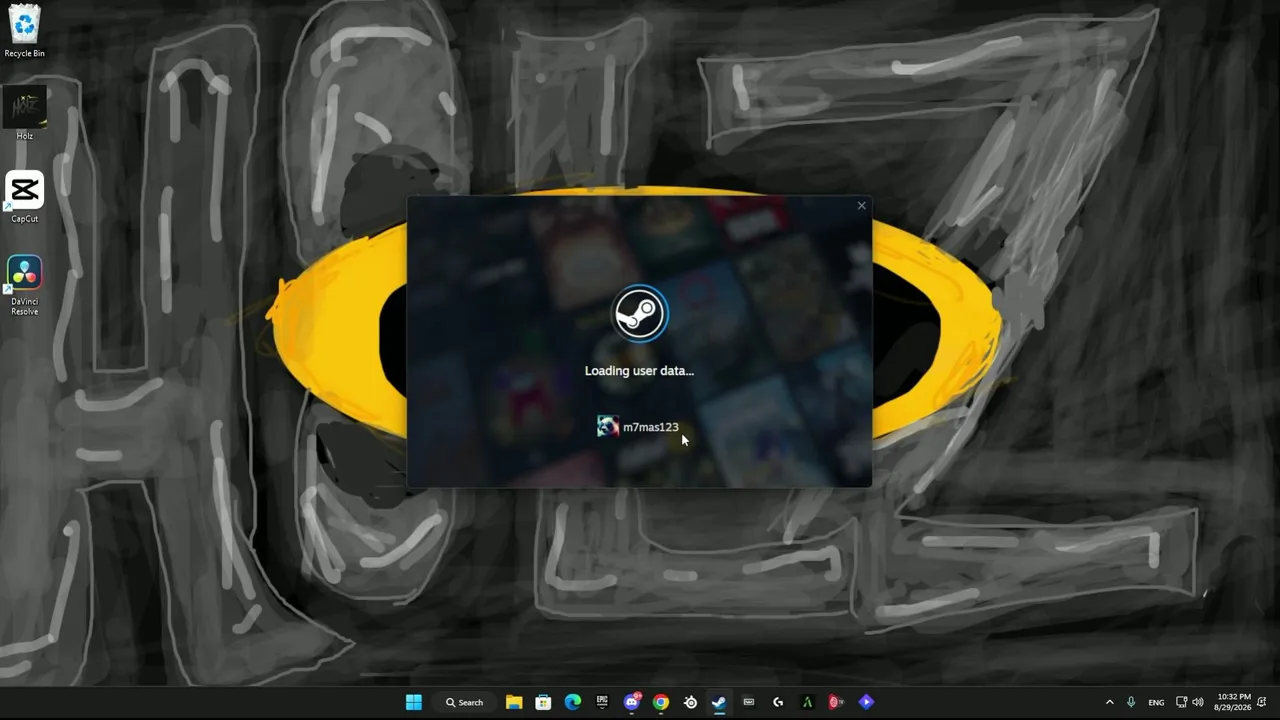Open SteelSeries app from the taskbar
This screenshot has width=1280, height=720.
pyautogui.click(x=690, y=702)
